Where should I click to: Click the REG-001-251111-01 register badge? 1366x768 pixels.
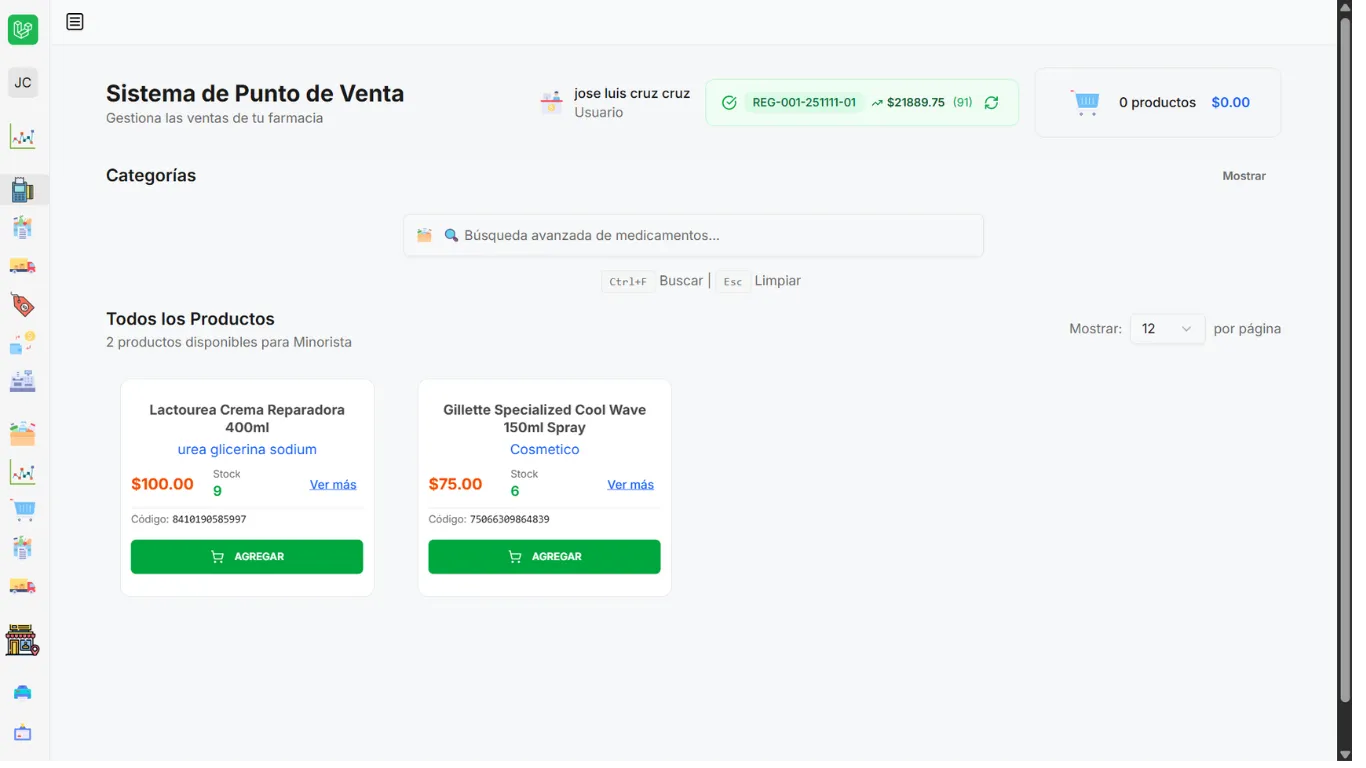coord(804,103)
